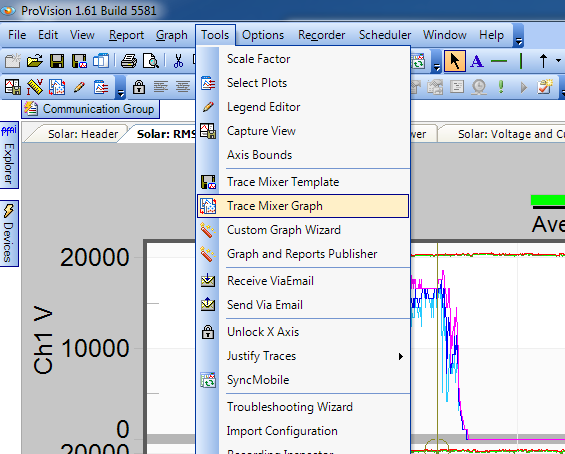Screen dimensions: 565x454
Task: Choose Send Via Email menu entry
Action: pyautogui.click(x=303, y=305)
